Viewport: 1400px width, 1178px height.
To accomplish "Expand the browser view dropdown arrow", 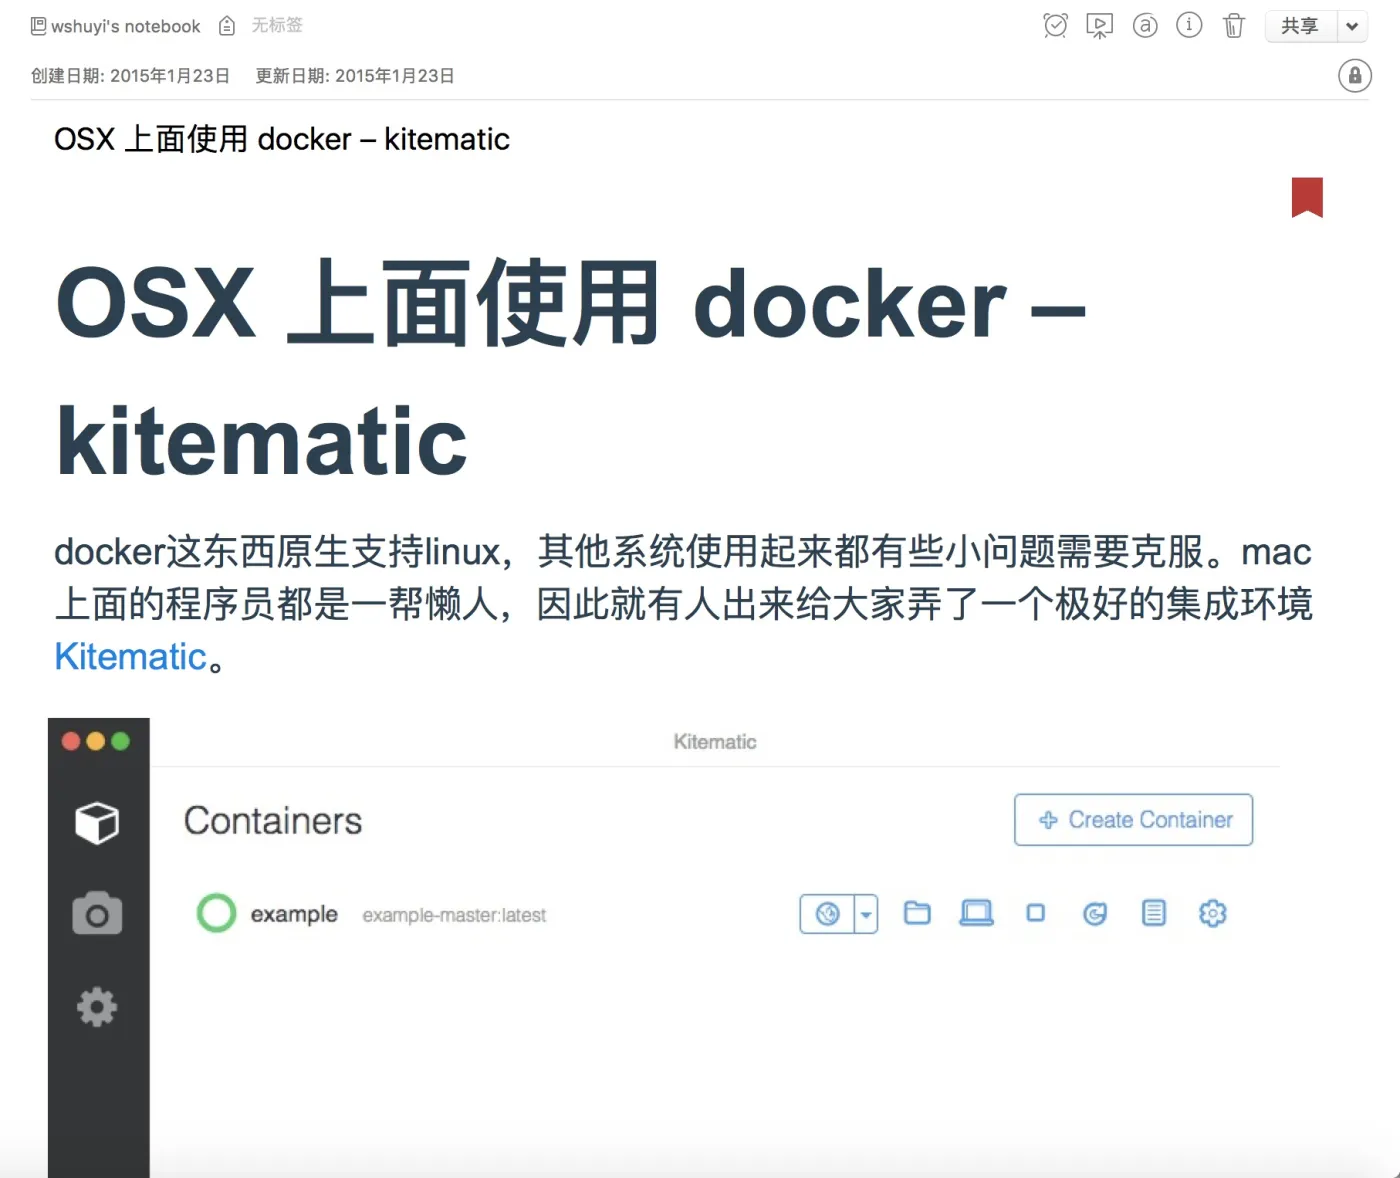I will pos(866,914).
